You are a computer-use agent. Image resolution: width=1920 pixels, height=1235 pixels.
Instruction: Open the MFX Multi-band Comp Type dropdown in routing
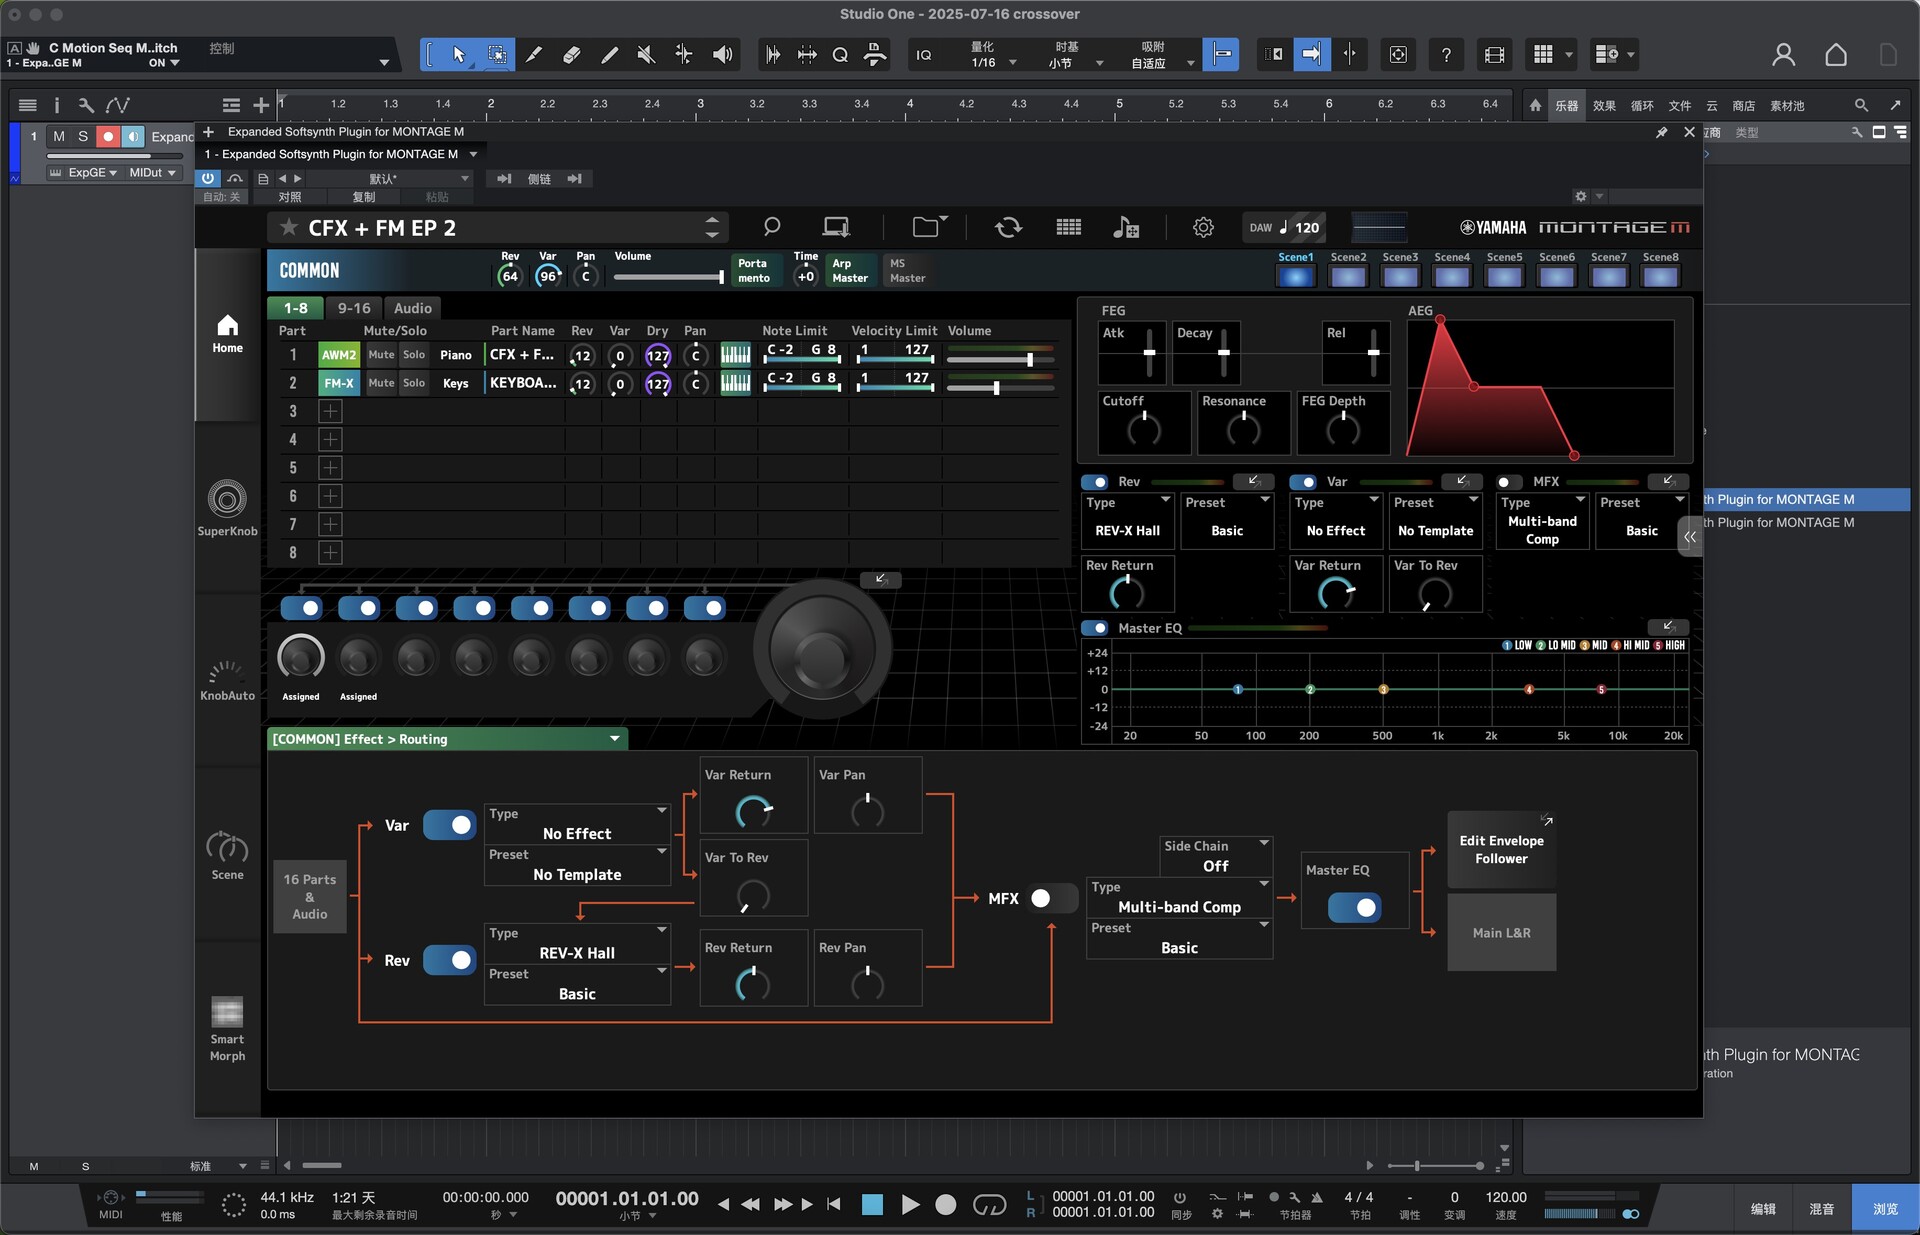point(1179,898)
